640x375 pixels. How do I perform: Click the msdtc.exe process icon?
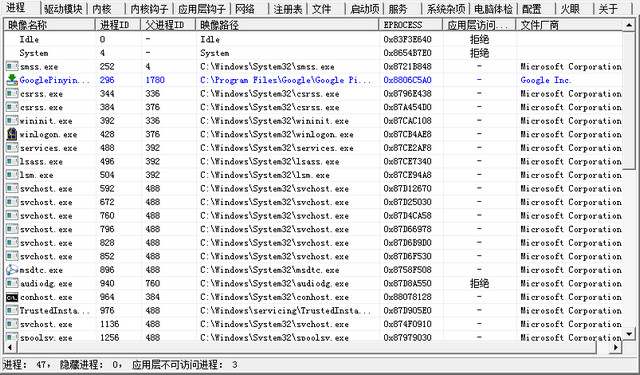12,270
